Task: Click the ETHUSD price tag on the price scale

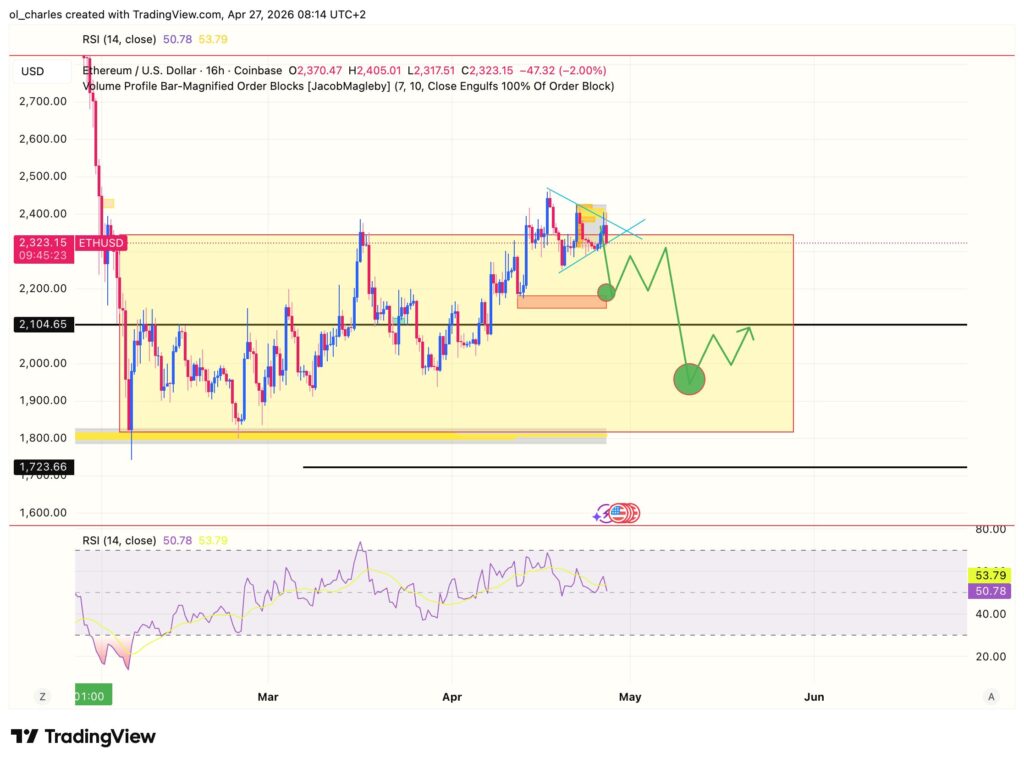Action: tap(100, 242)
